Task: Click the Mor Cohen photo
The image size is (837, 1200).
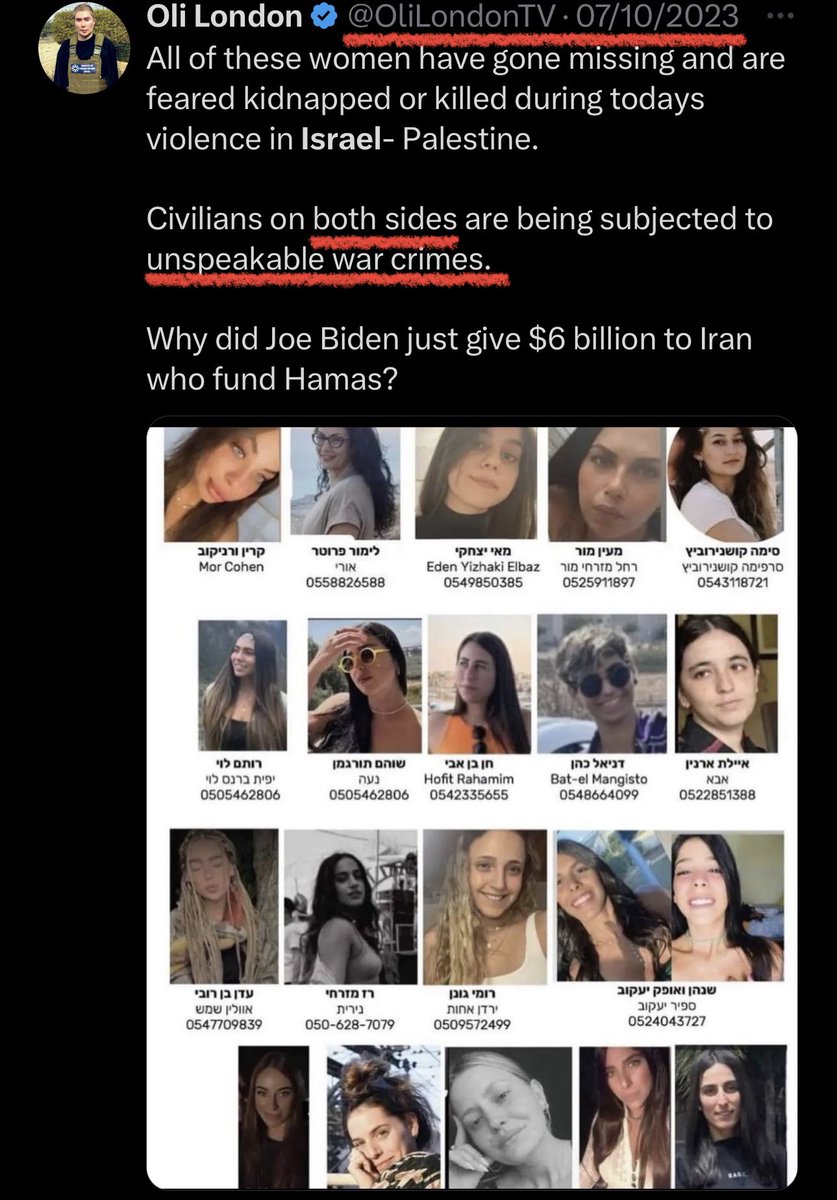Action: (223, 484)
